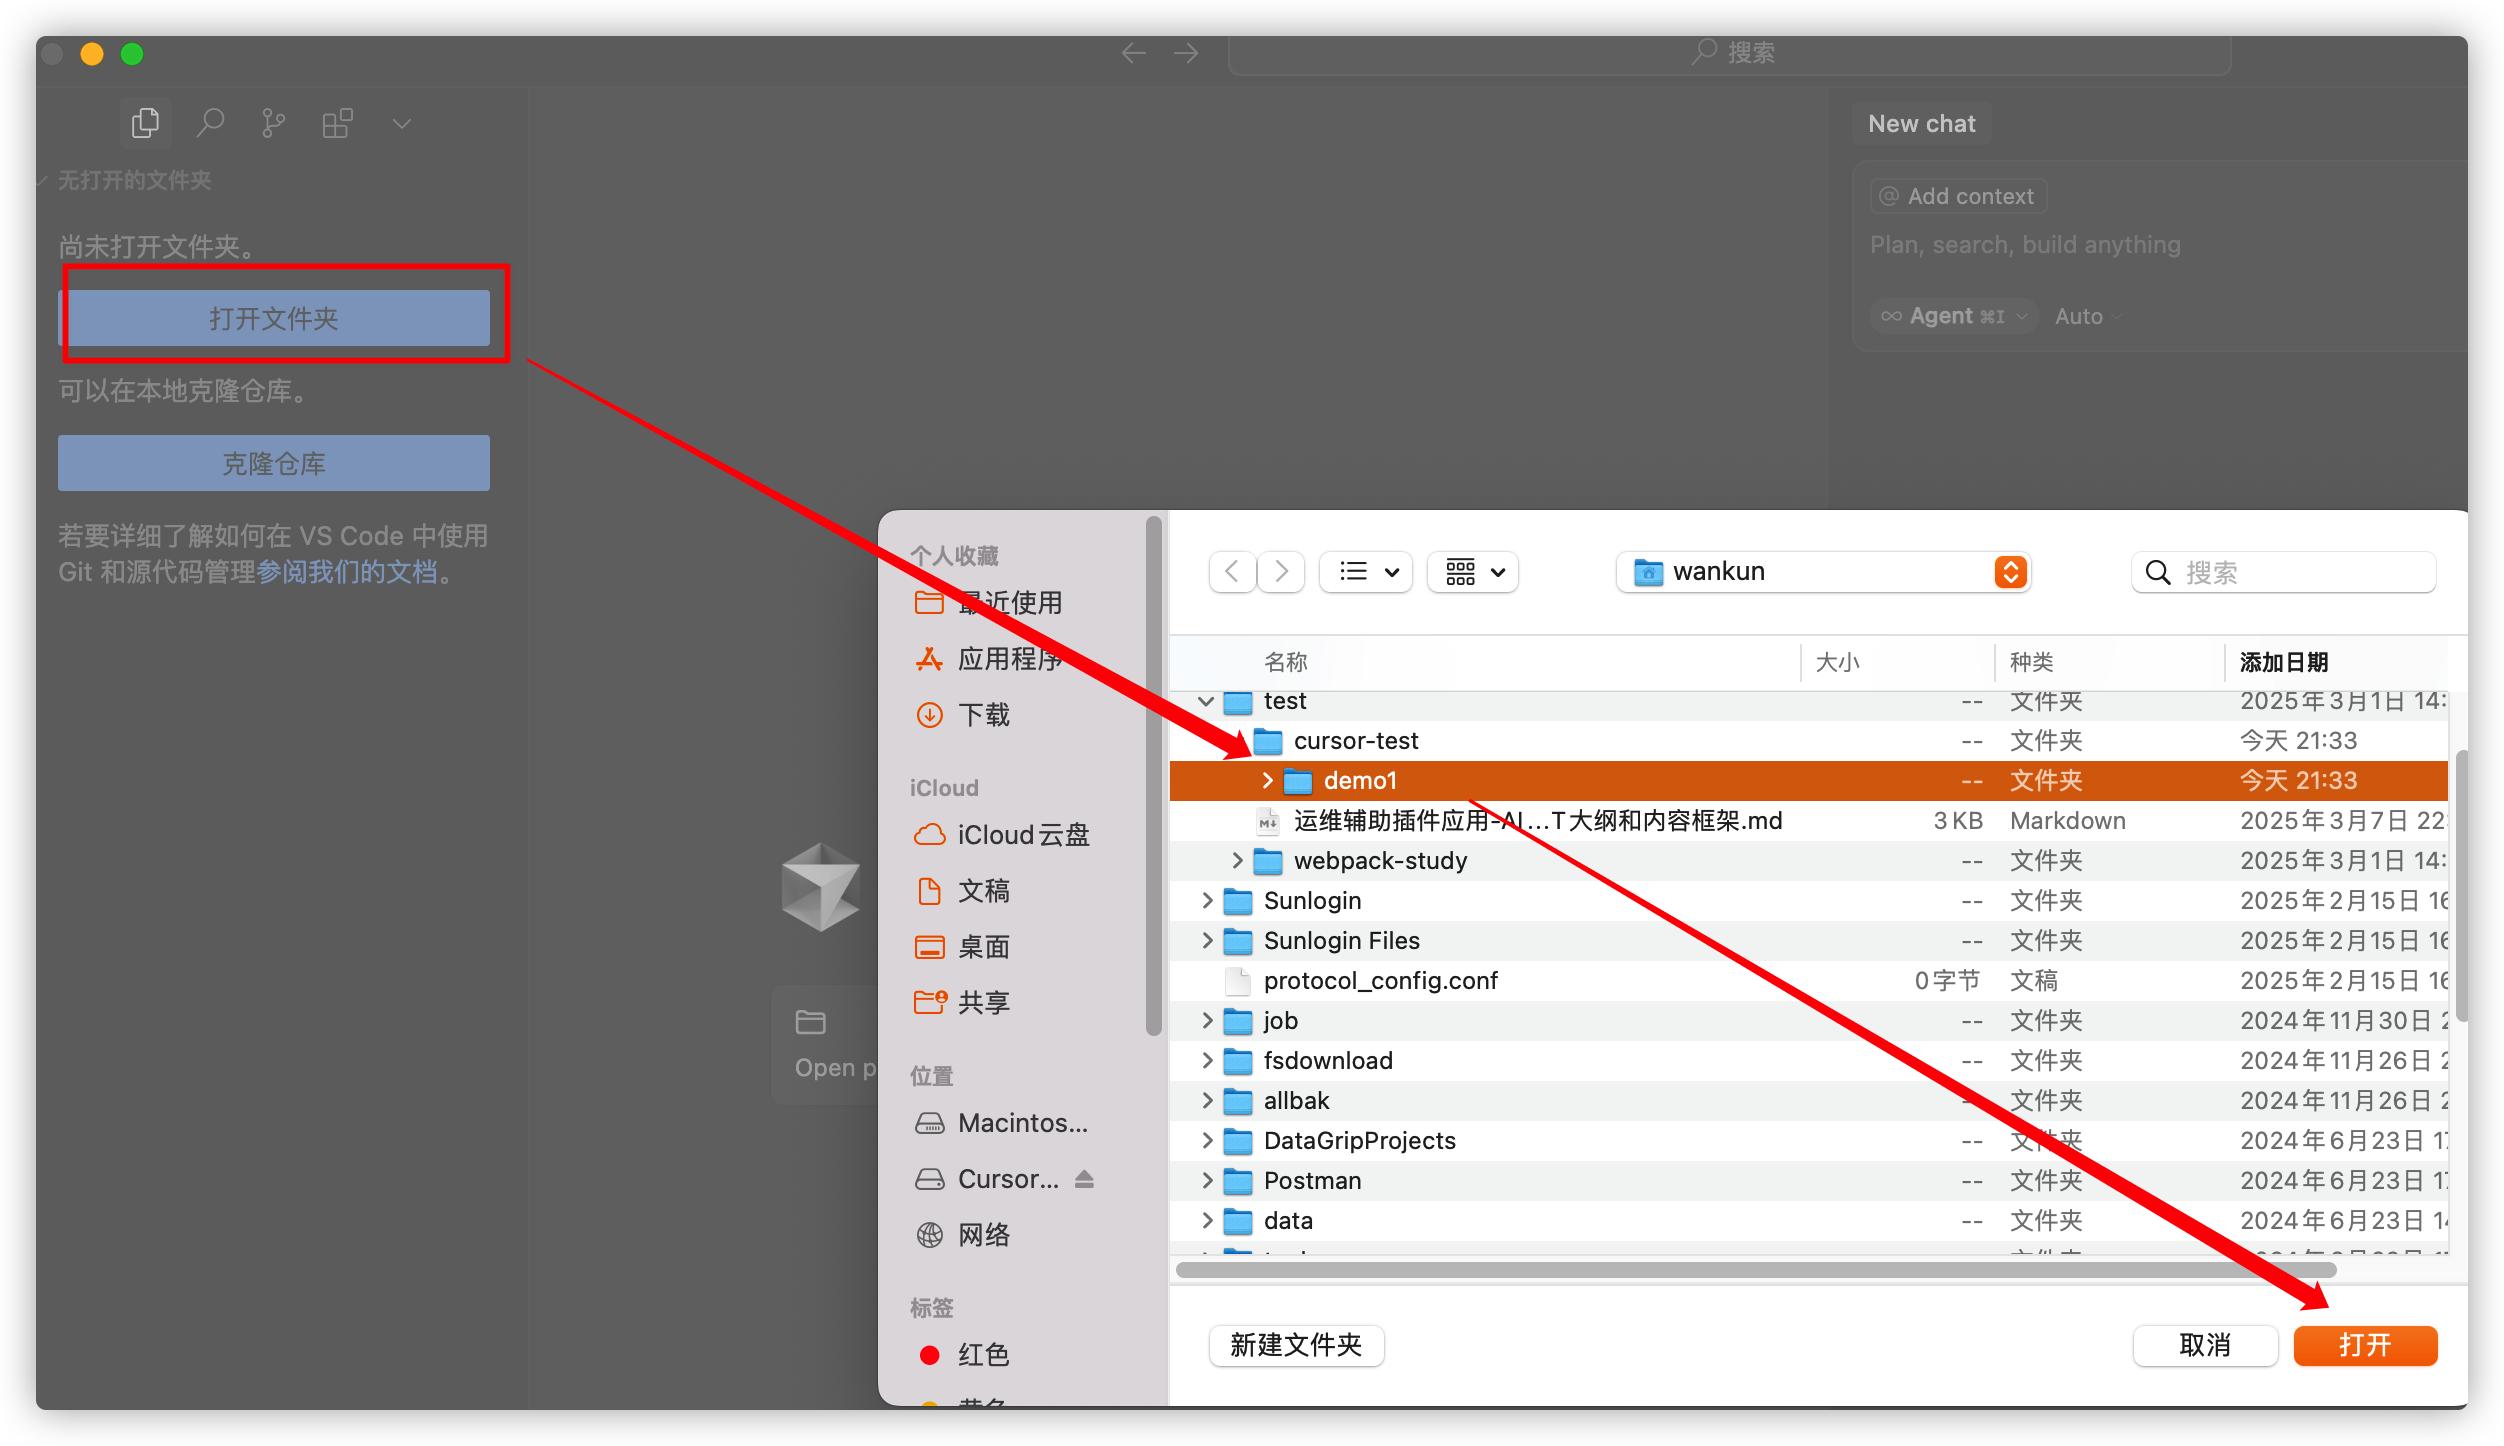Click the 克隆仓库 button
Image resolution: width=2504 pixels, height=1446 pixels.
273,462
